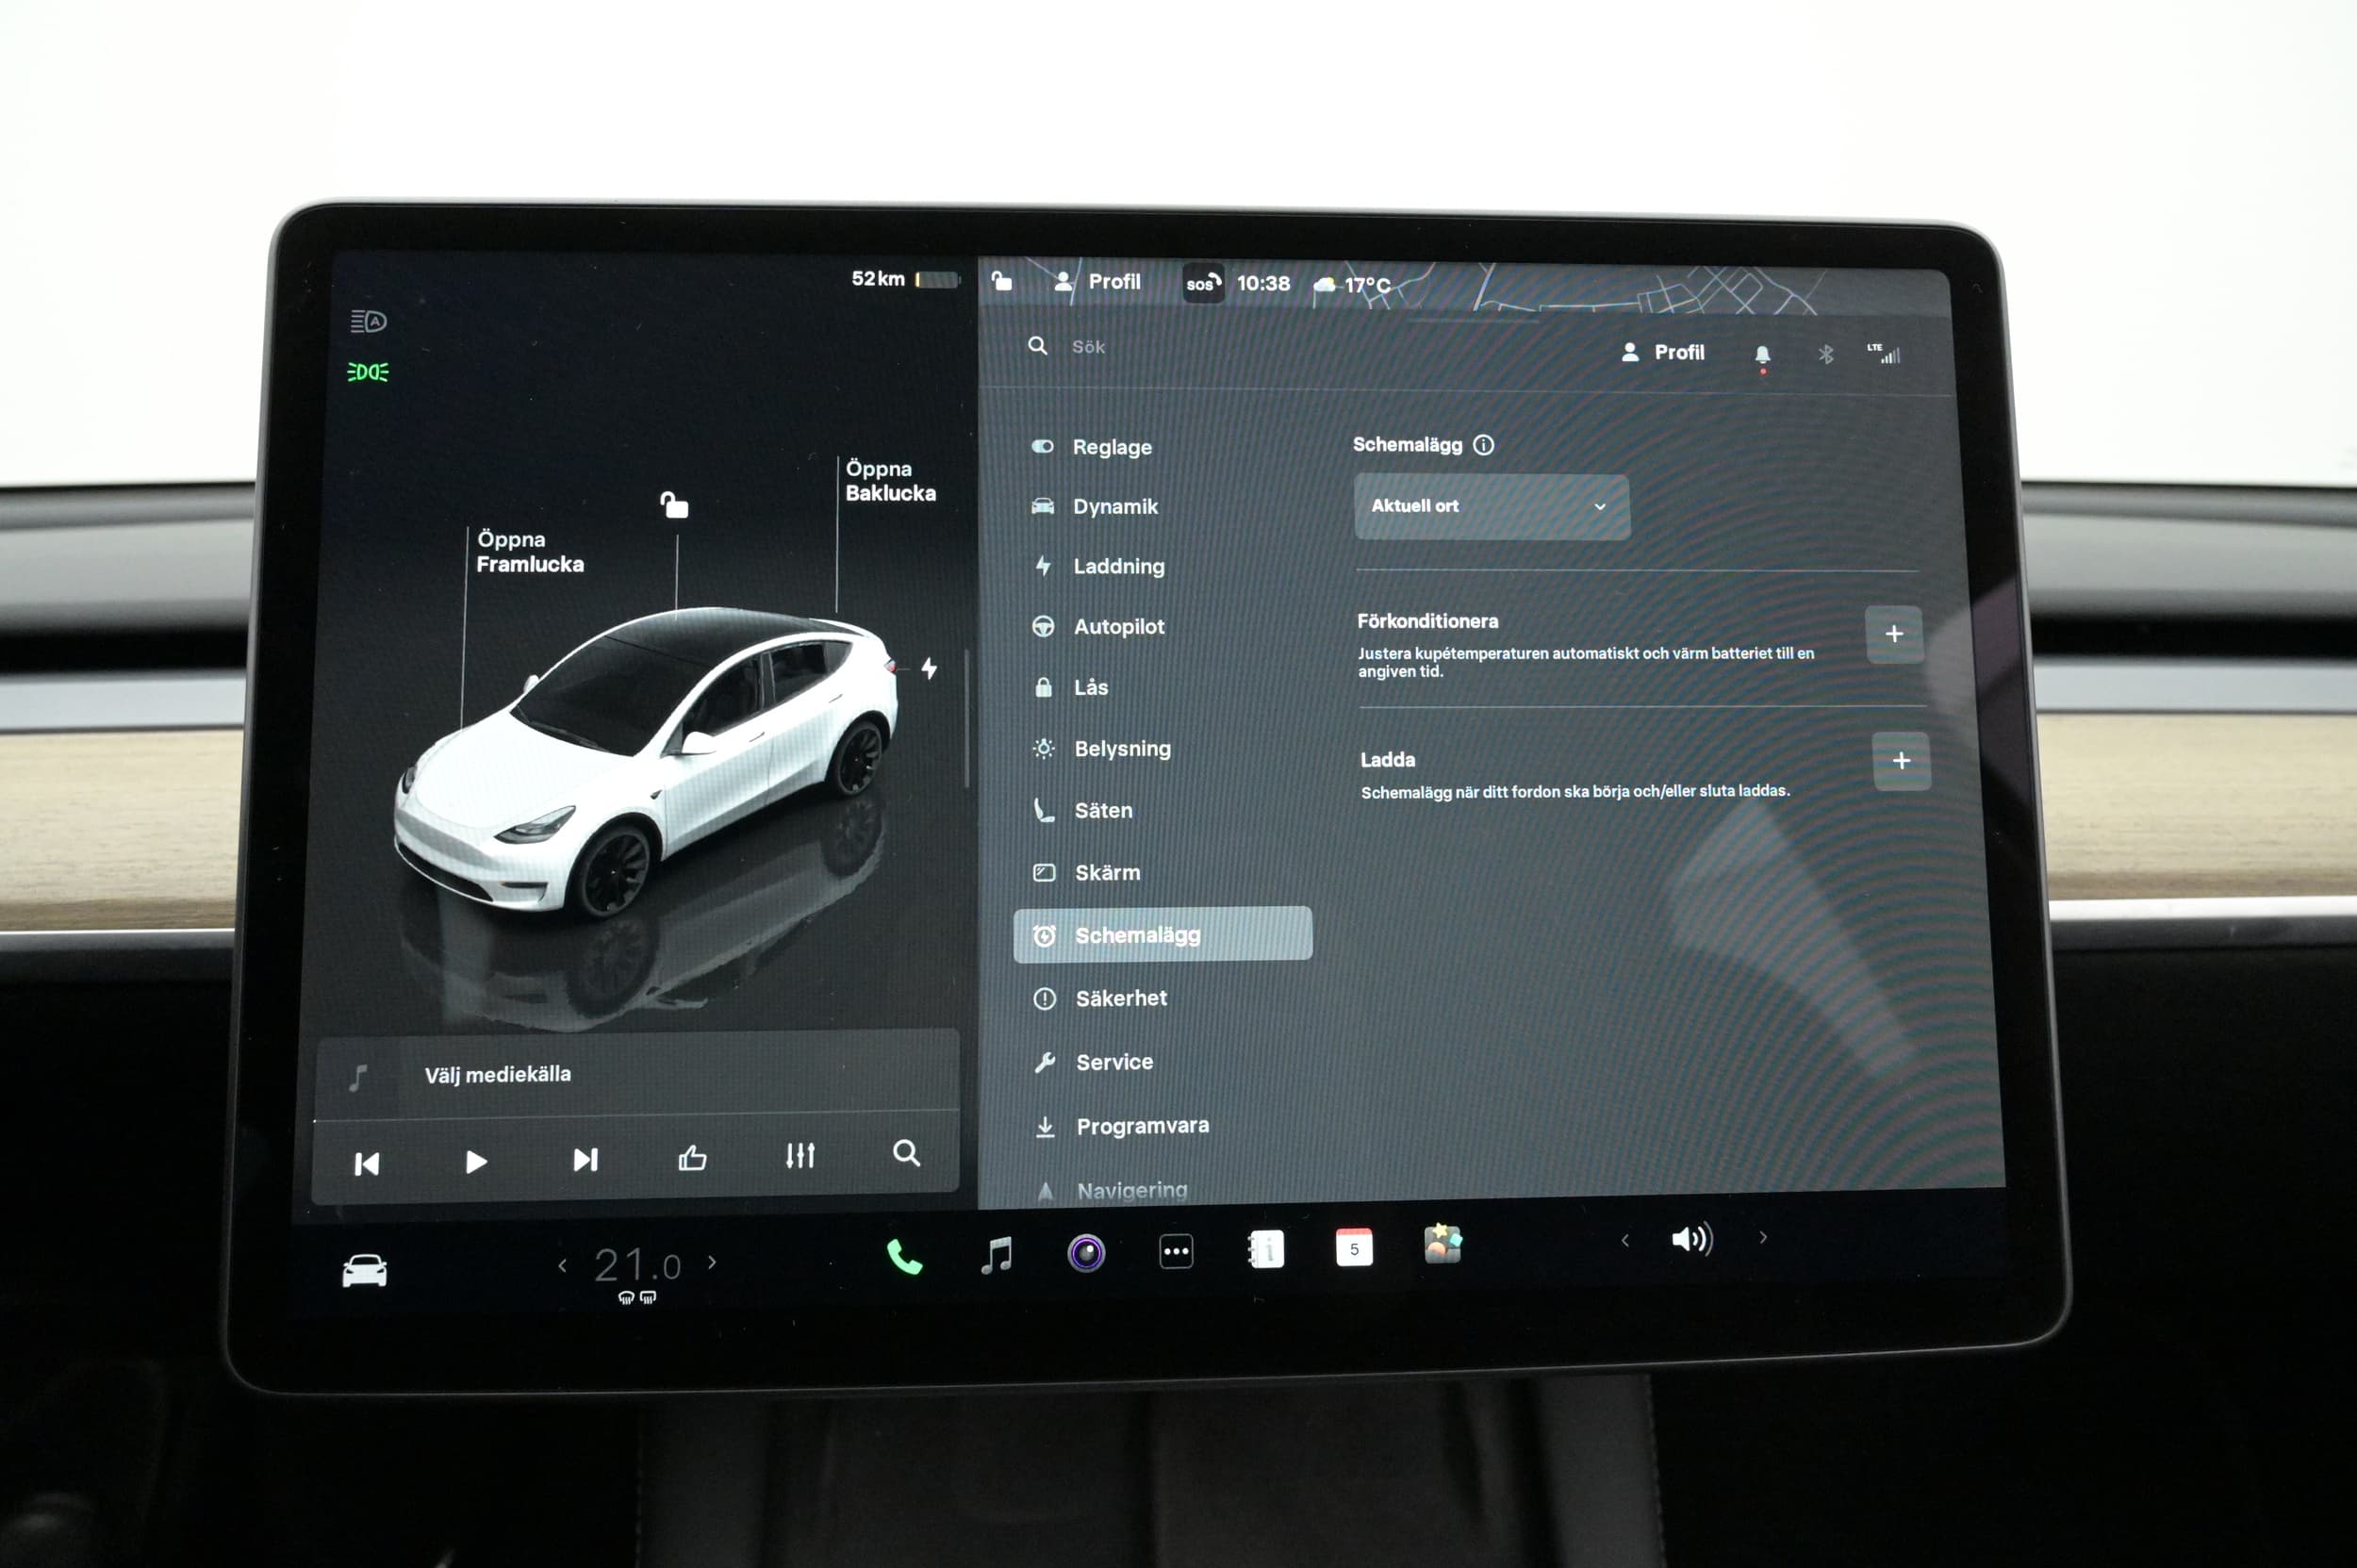Click the thumbs up like icon

point(692,1158)
